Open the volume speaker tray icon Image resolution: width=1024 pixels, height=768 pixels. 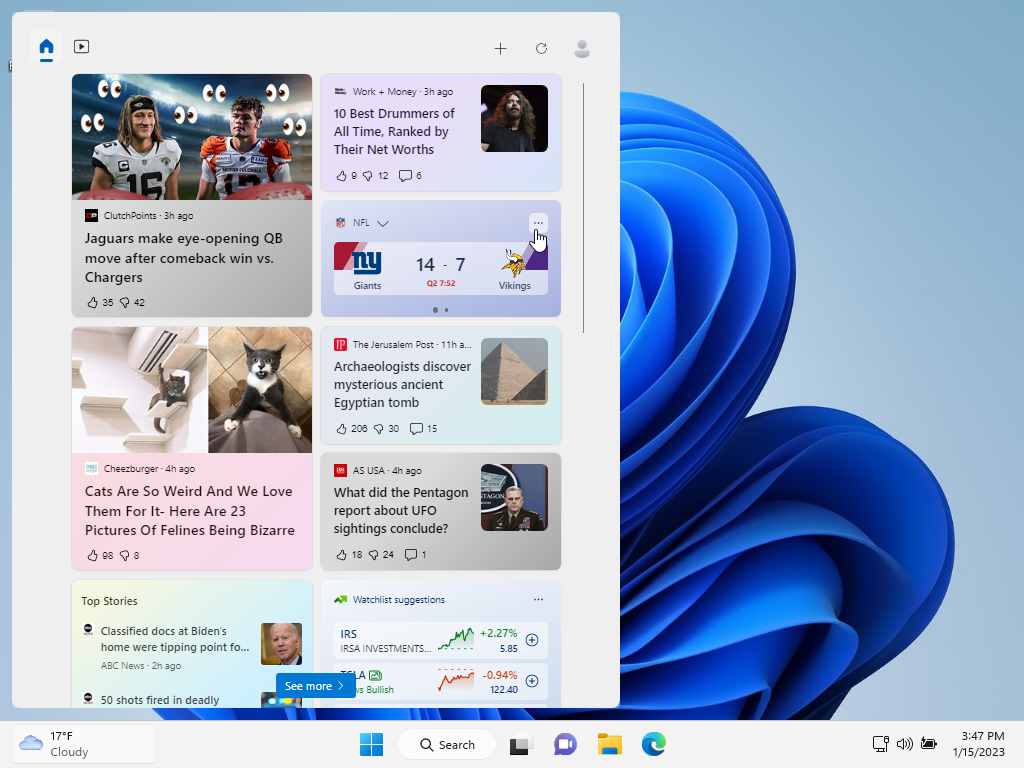coord(904,744)
